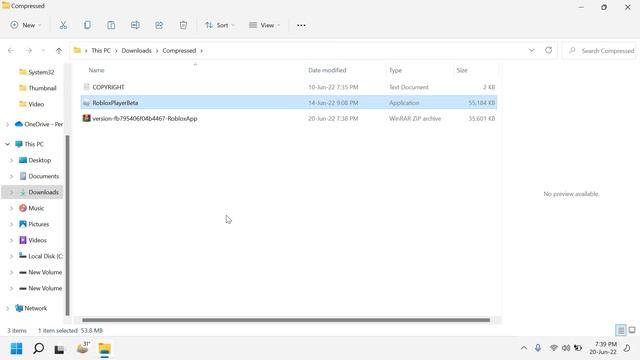The width and height of the screenshot is (640, 360).
Task: Sort by the Type column header
Action: tap(395, 70)
